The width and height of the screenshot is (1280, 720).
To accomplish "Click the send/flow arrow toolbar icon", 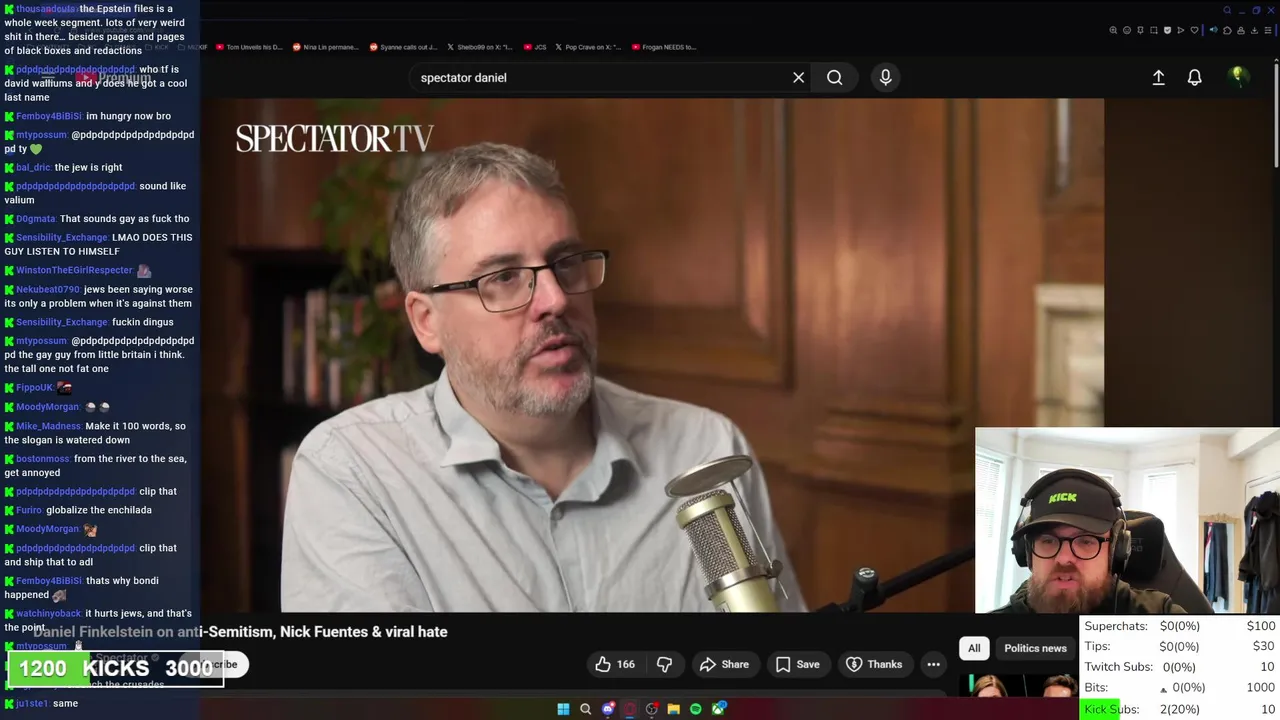I will (x=1181, y=30).
